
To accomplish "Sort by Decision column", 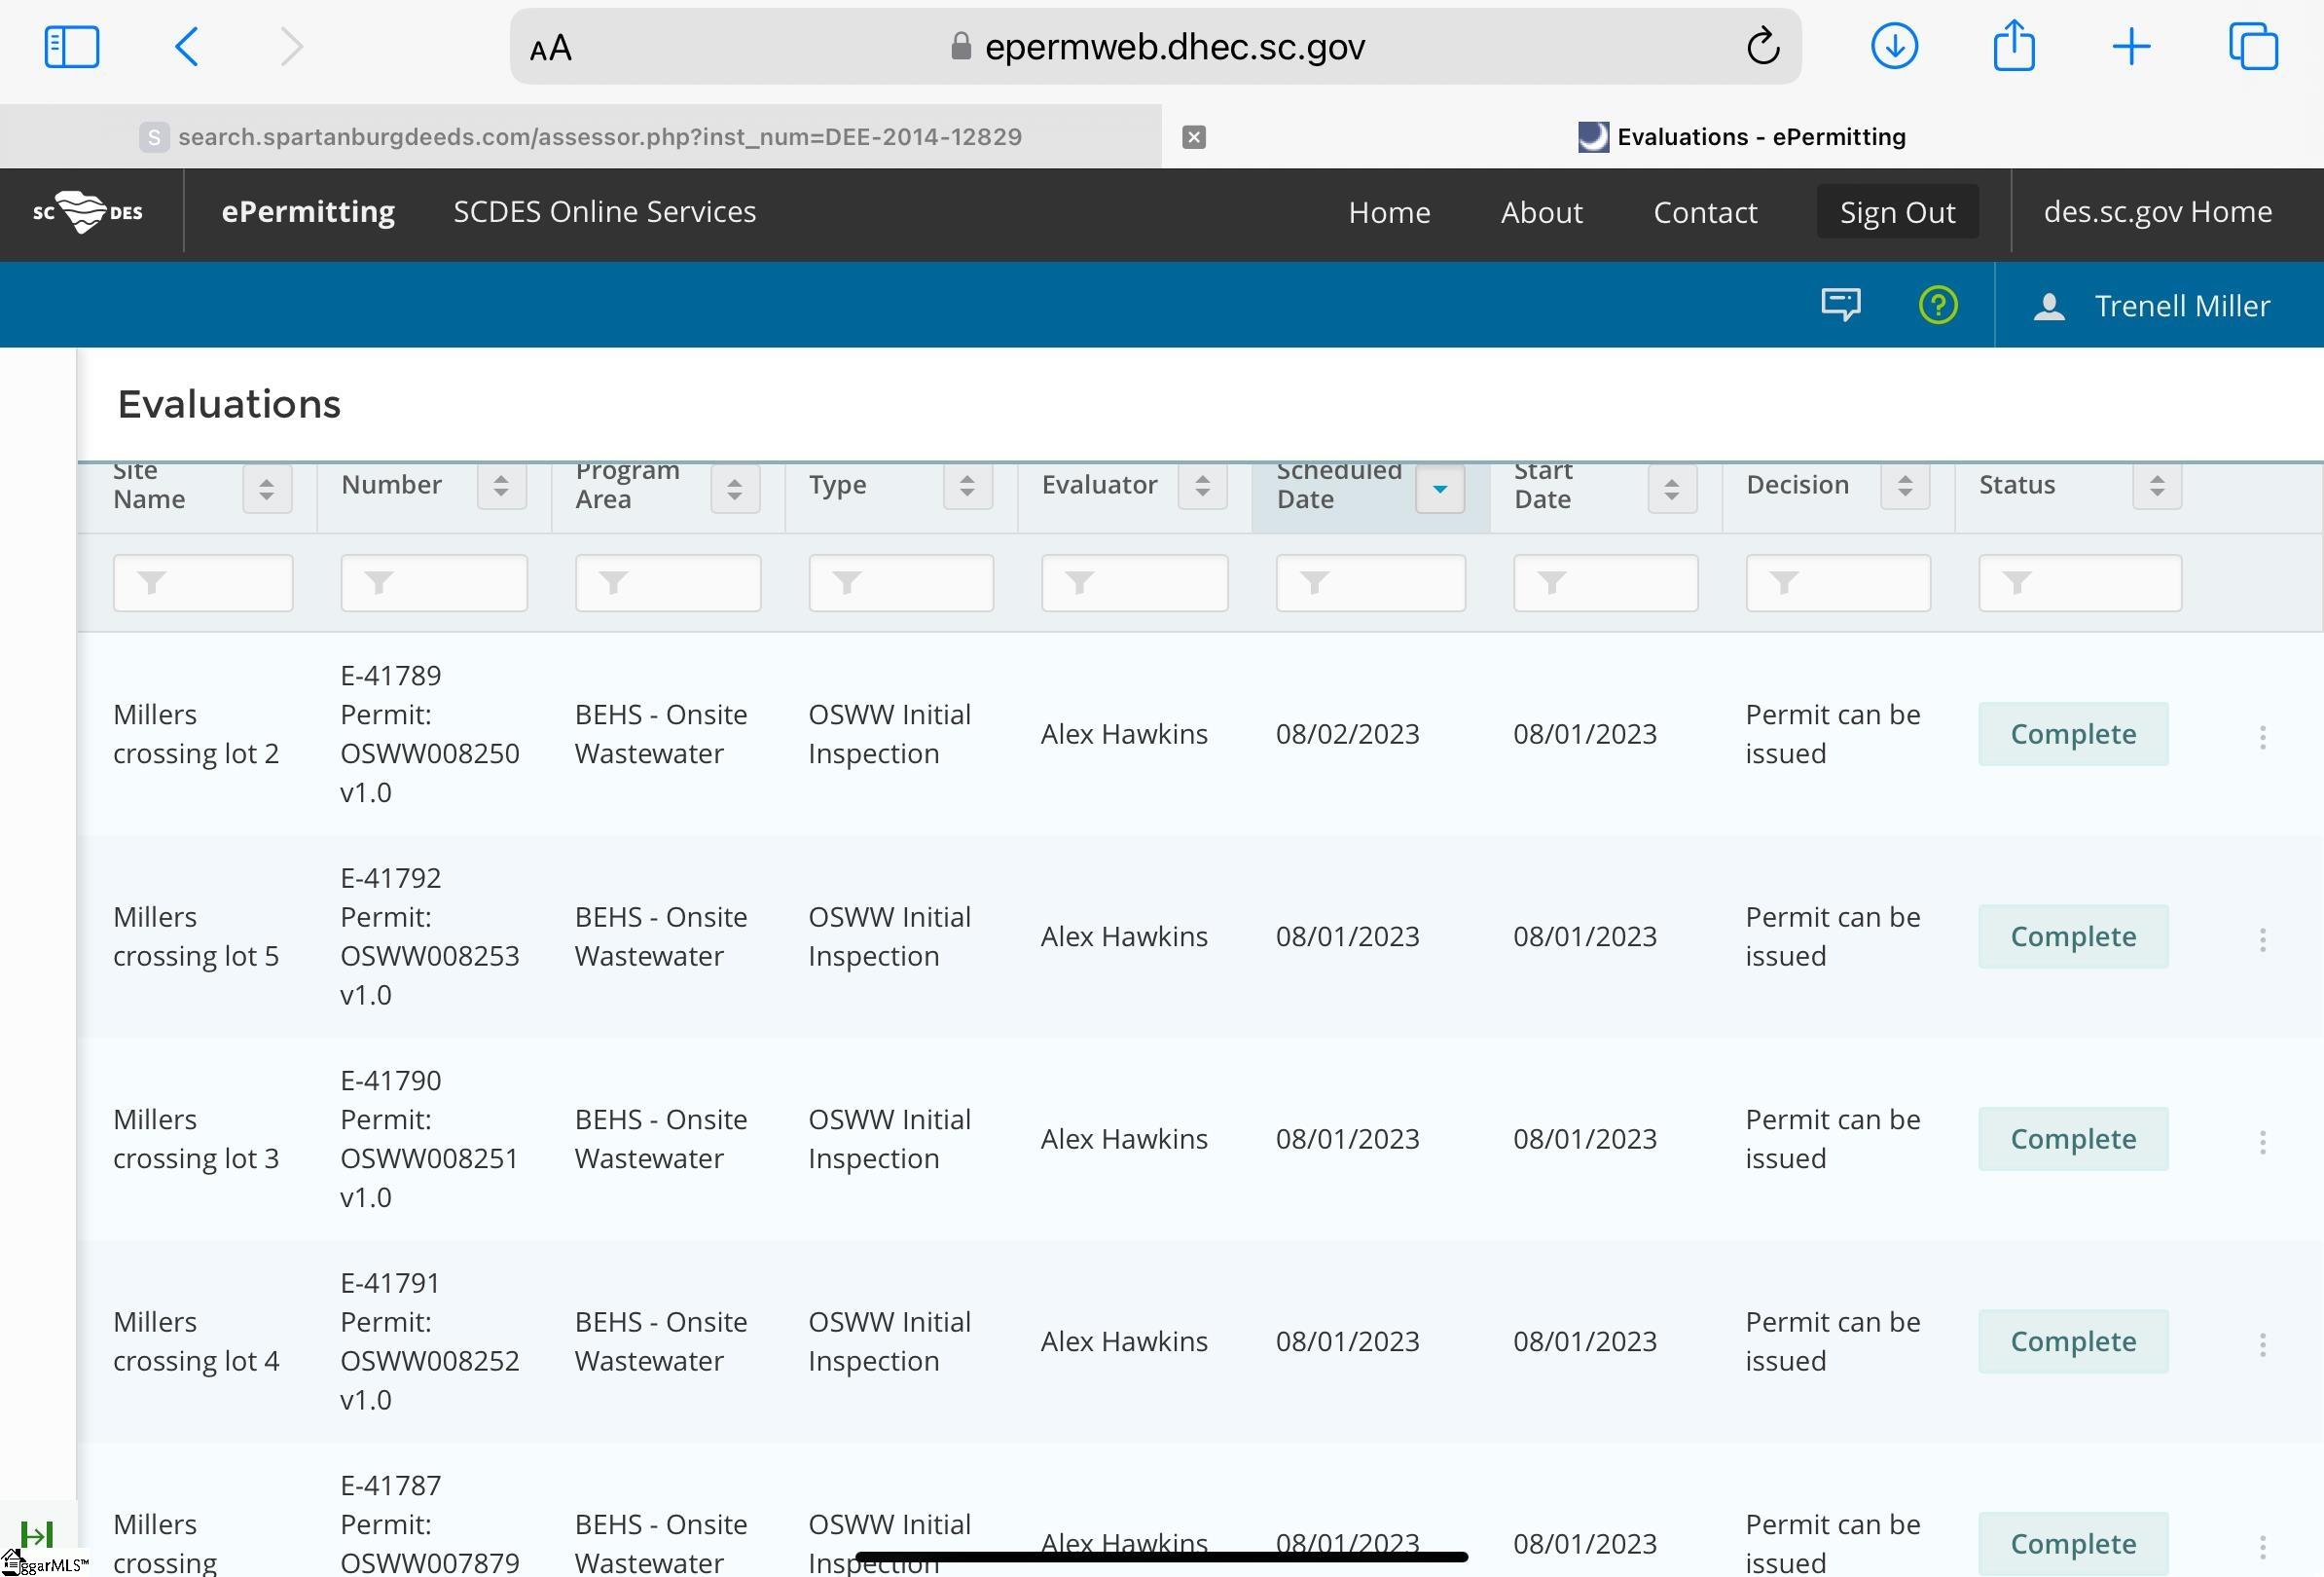I will tap(1905, 486).
